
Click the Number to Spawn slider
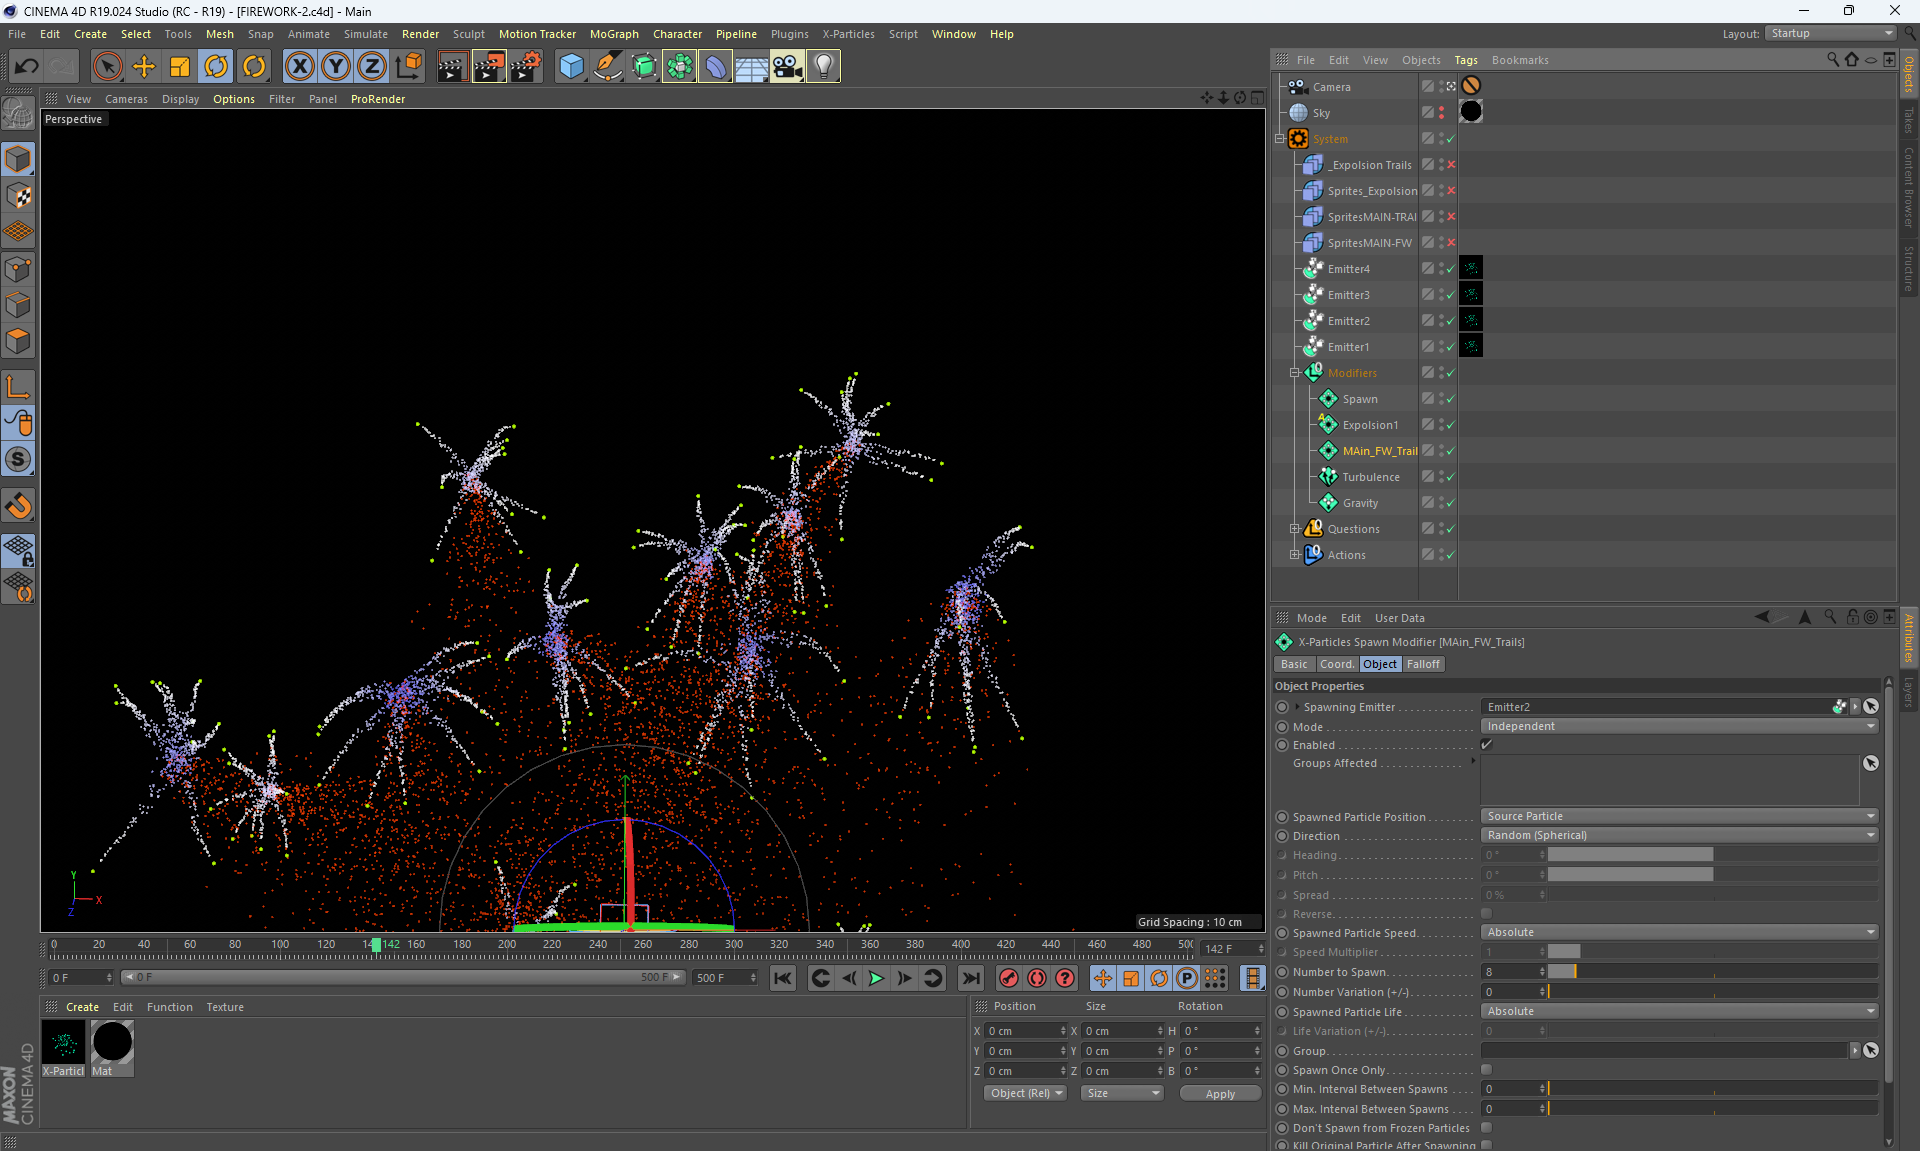click(x=1710, y=972)
